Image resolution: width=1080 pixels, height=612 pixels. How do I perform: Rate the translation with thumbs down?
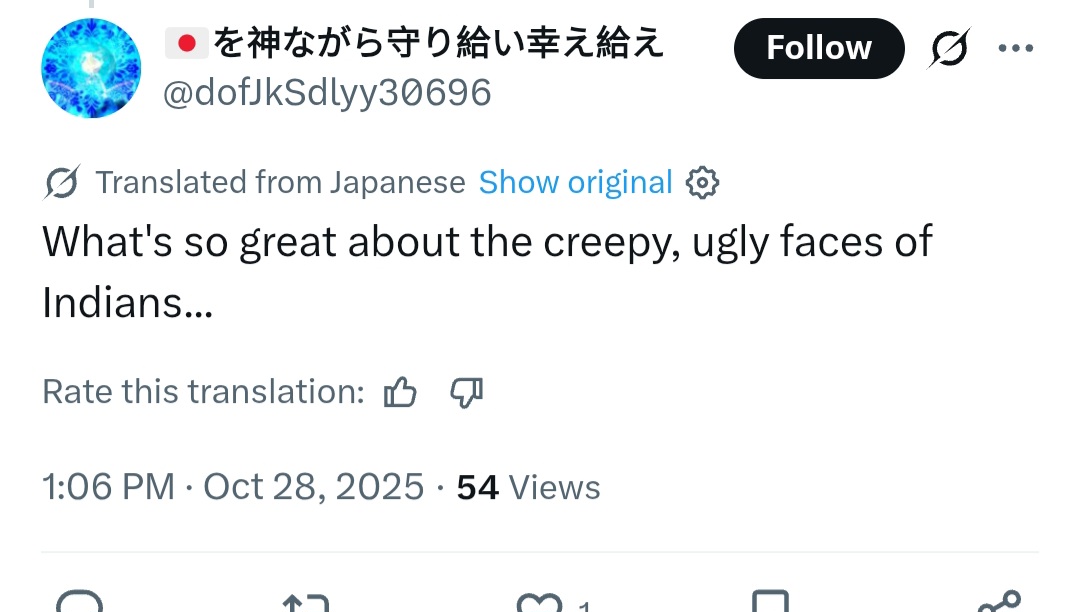(x=466, y=392)
